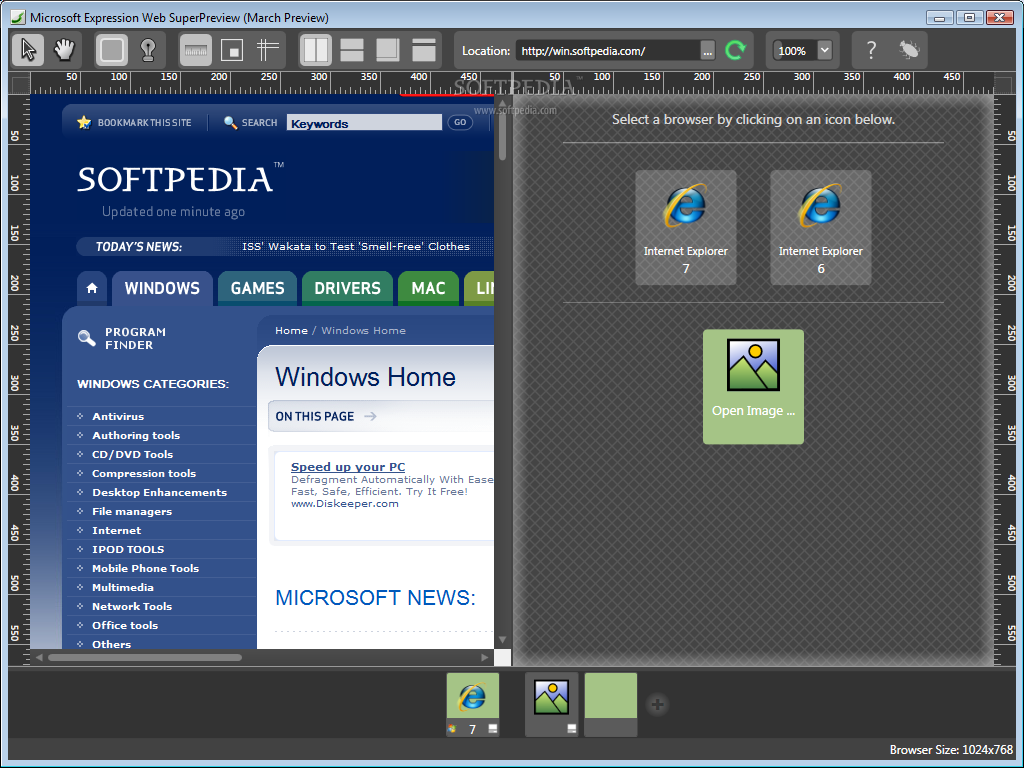The height and width of the screenshot is (768, 1024).
Task: Click the Open Image tile
Action: (753, 387)
